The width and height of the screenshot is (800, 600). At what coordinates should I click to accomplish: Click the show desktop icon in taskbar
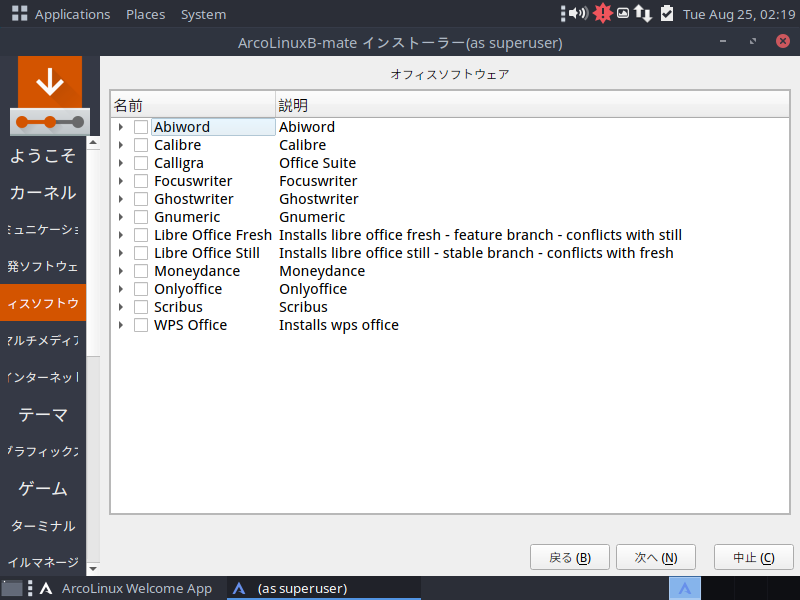coord(12,588)
